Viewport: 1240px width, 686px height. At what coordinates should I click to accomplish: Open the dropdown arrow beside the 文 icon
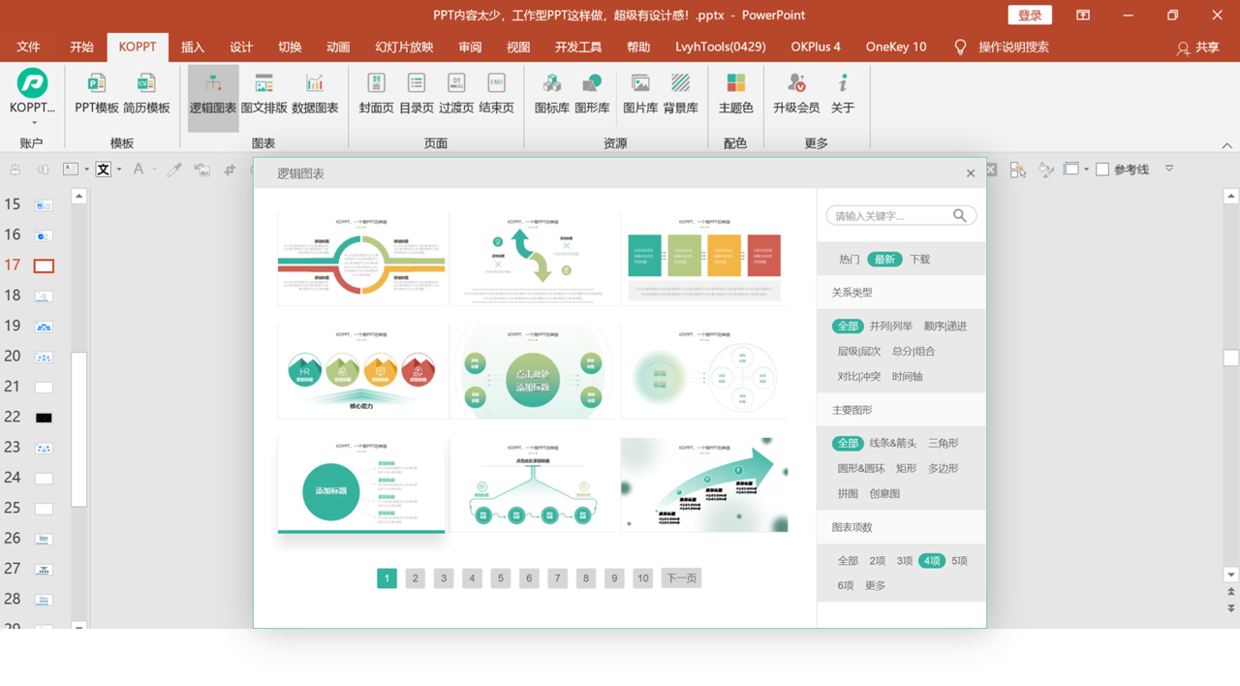(x=118, y=170)
